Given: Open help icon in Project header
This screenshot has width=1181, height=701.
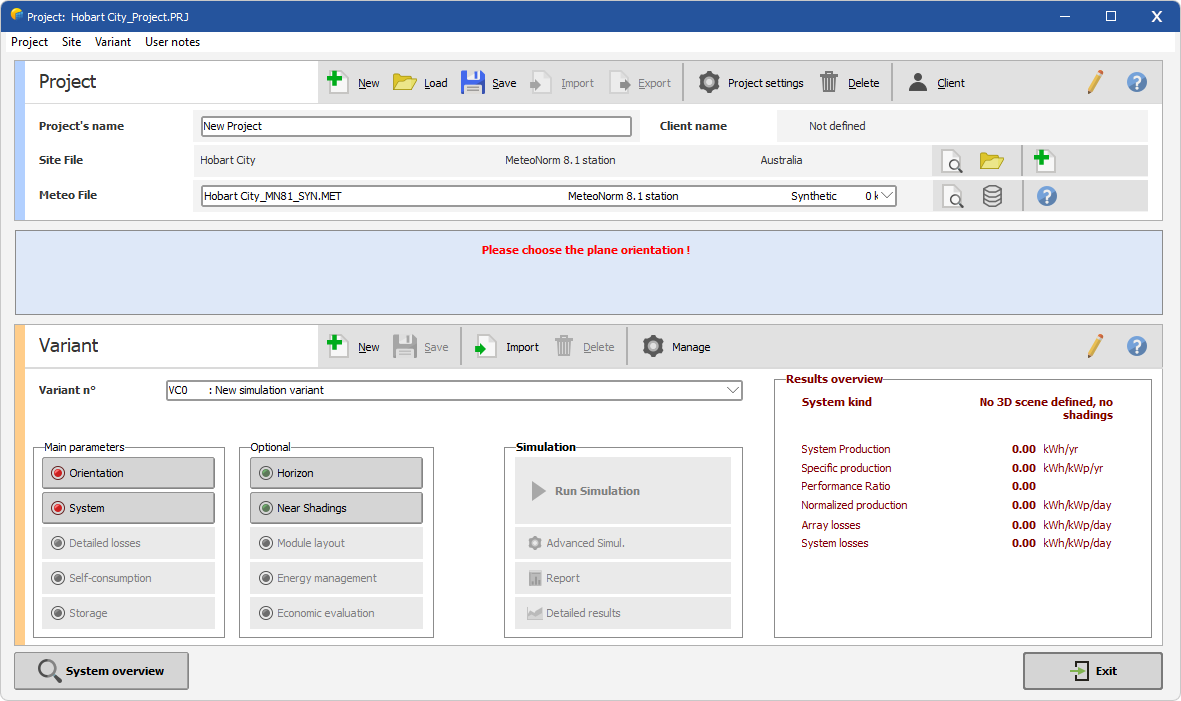Looking at the screenshot, I should pyautogui.click(x=1137, y=82).
